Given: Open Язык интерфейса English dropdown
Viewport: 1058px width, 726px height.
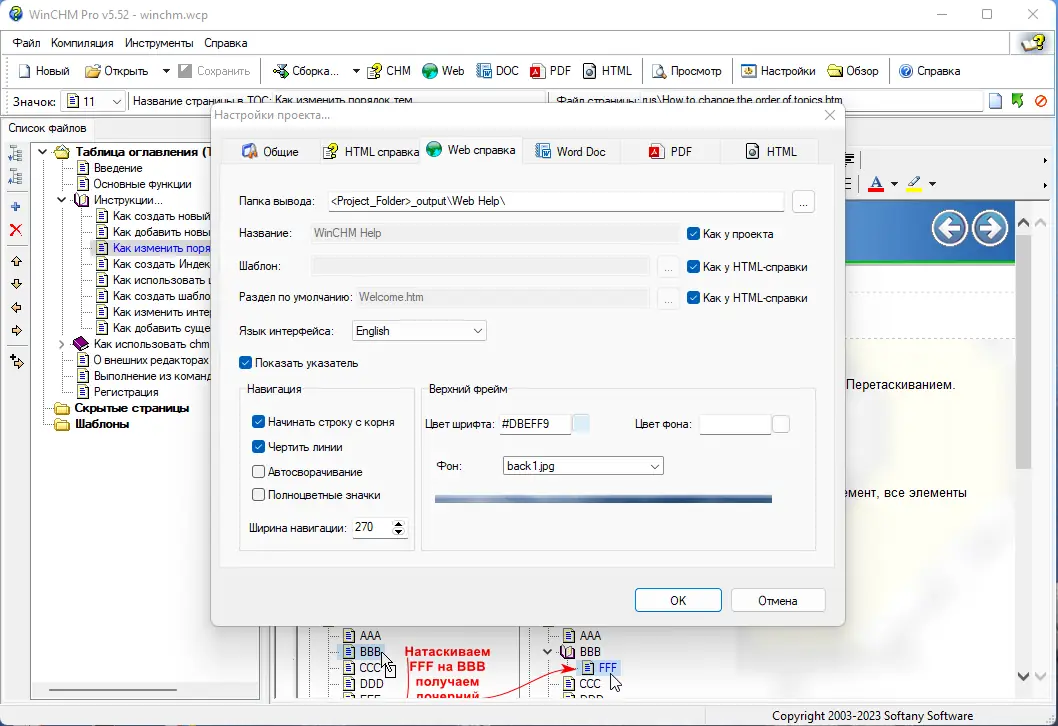Looking at the screenshot, I should pos(419,331).
